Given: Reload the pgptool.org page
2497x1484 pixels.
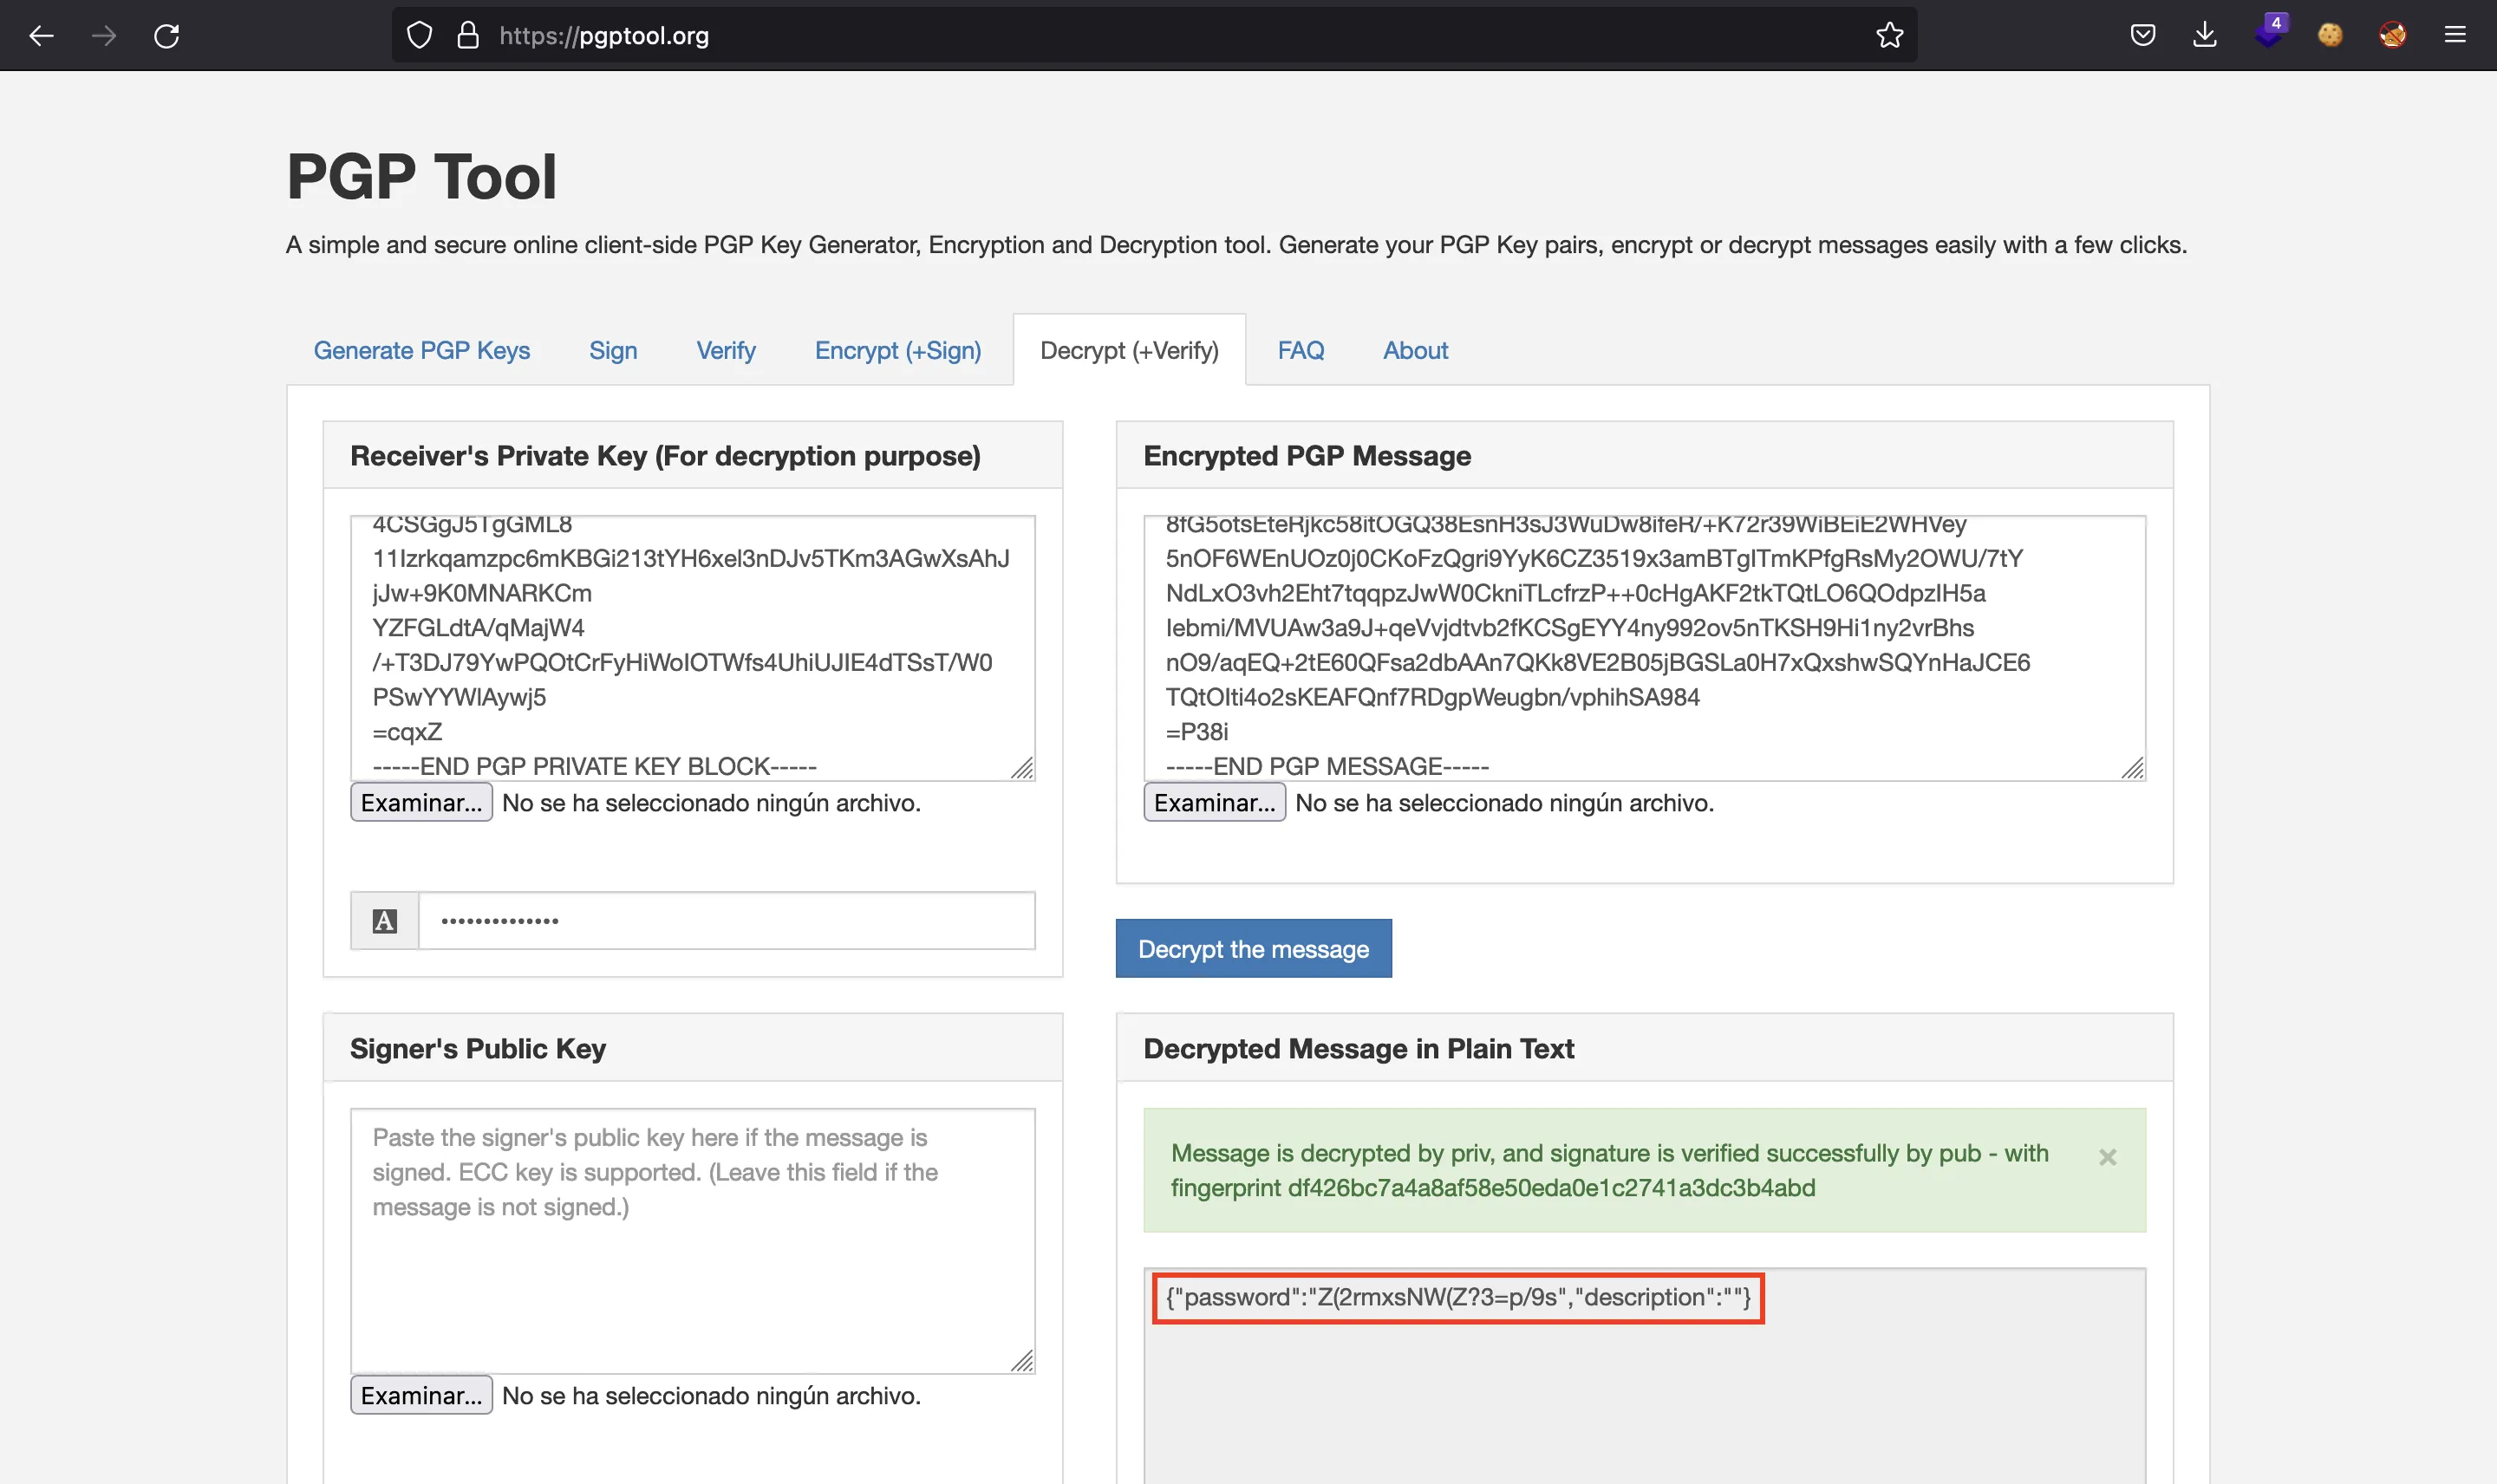Looking at the screenshot, I should click(x=167, y=36).
